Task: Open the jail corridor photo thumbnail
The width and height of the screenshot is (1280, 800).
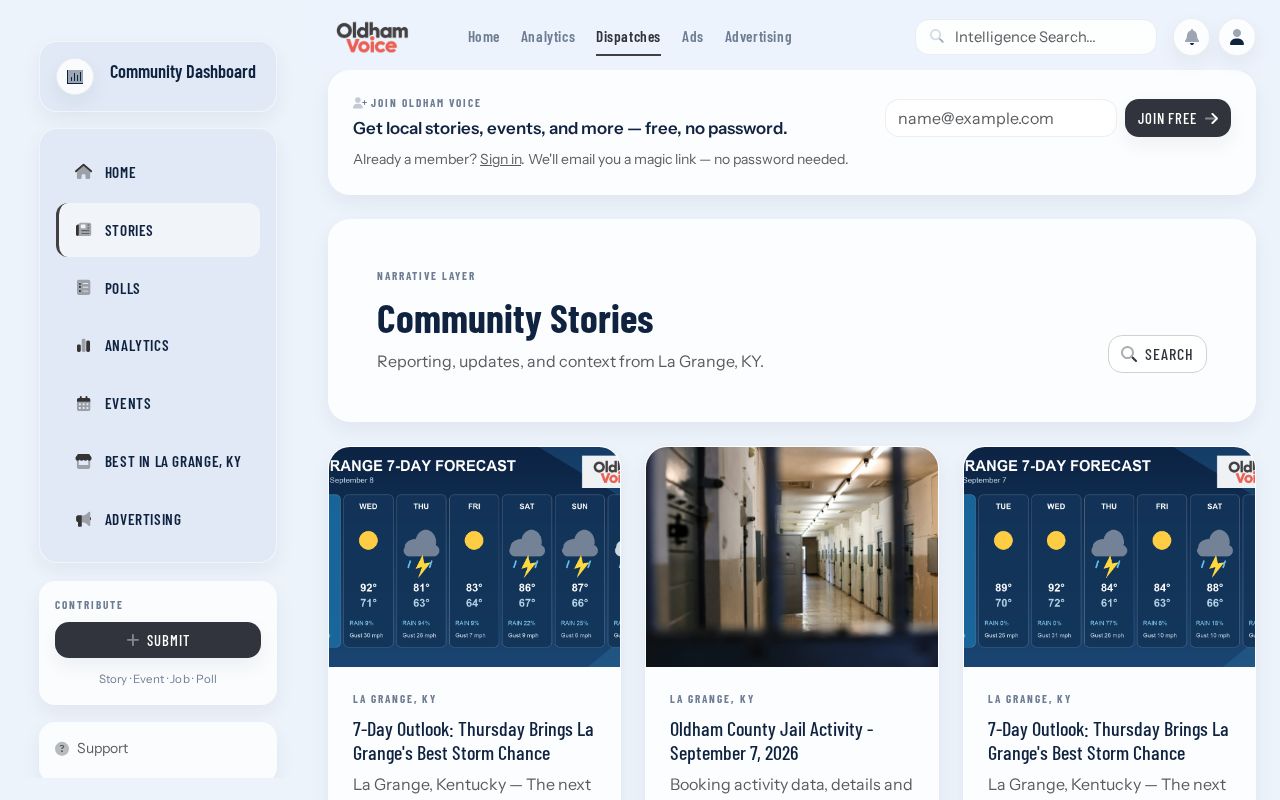Action: [x=792, y=557]
